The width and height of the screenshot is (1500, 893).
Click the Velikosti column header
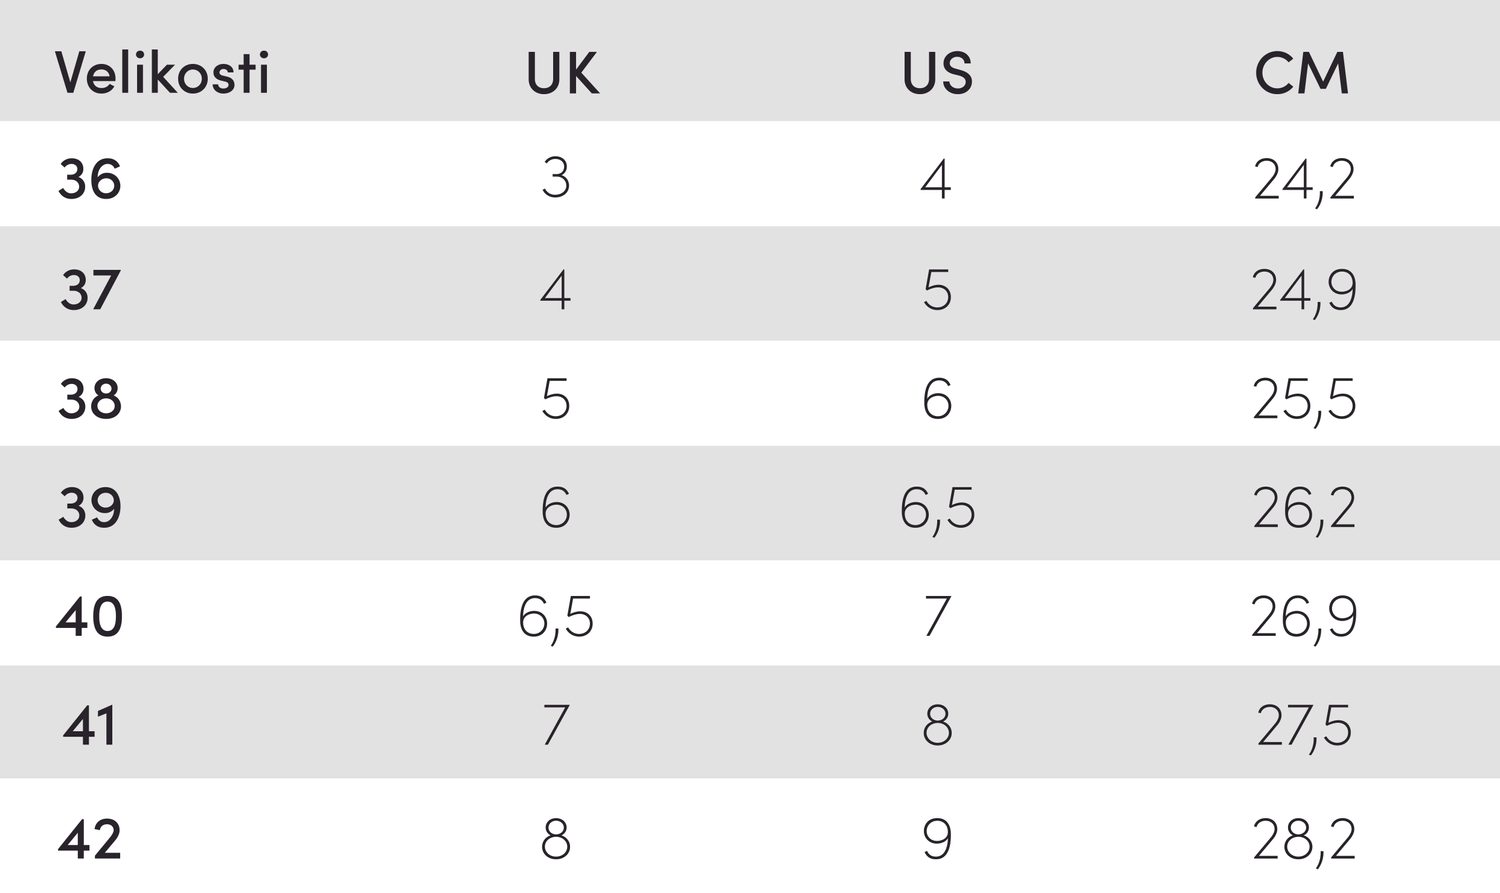click(x=162, y=73)
